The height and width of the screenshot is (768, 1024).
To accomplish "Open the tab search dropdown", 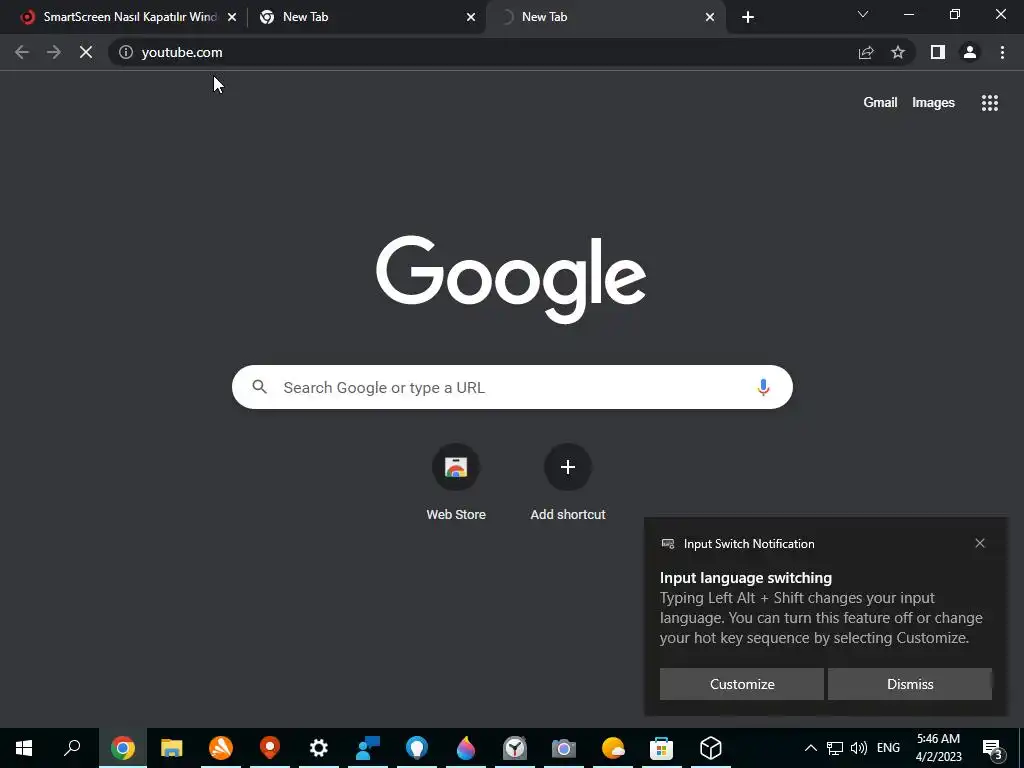I will tap(863, 14).
